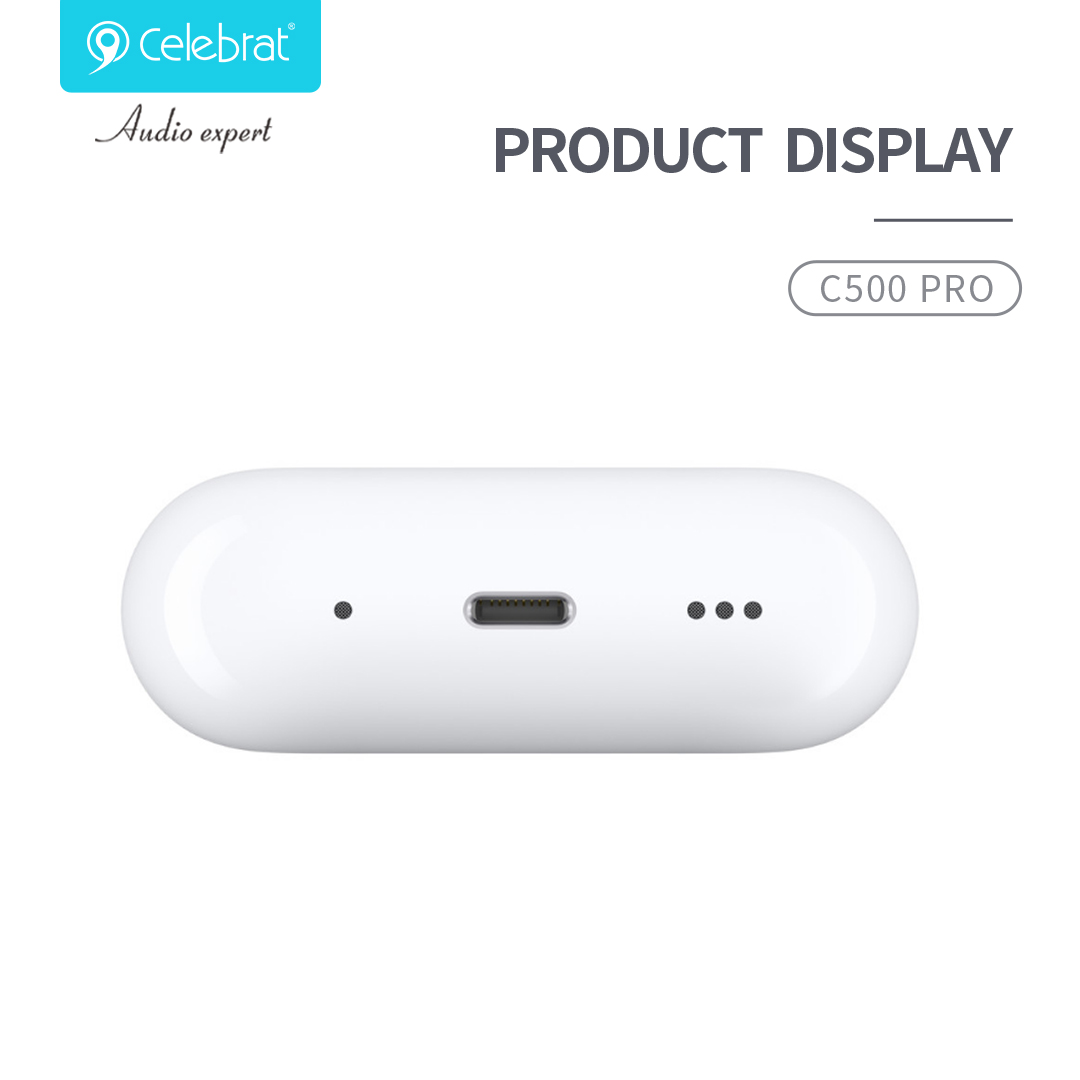The width and height of the screenshot is (1080, 1080).
Task: Click the "C500" text in badge
Action: [862, 289]
